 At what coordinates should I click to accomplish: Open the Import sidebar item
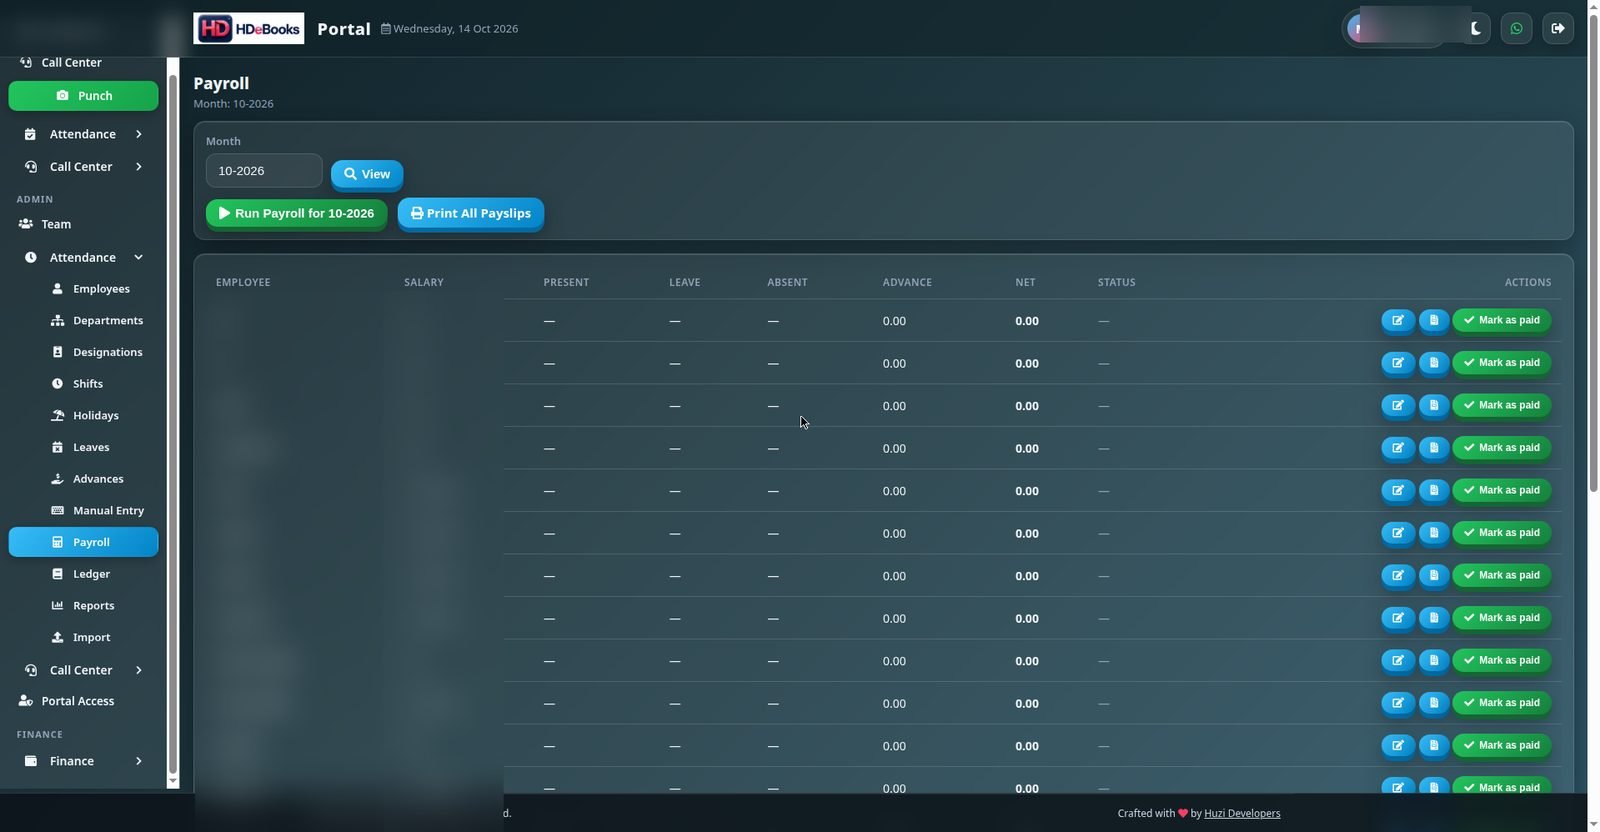point(83,637)
